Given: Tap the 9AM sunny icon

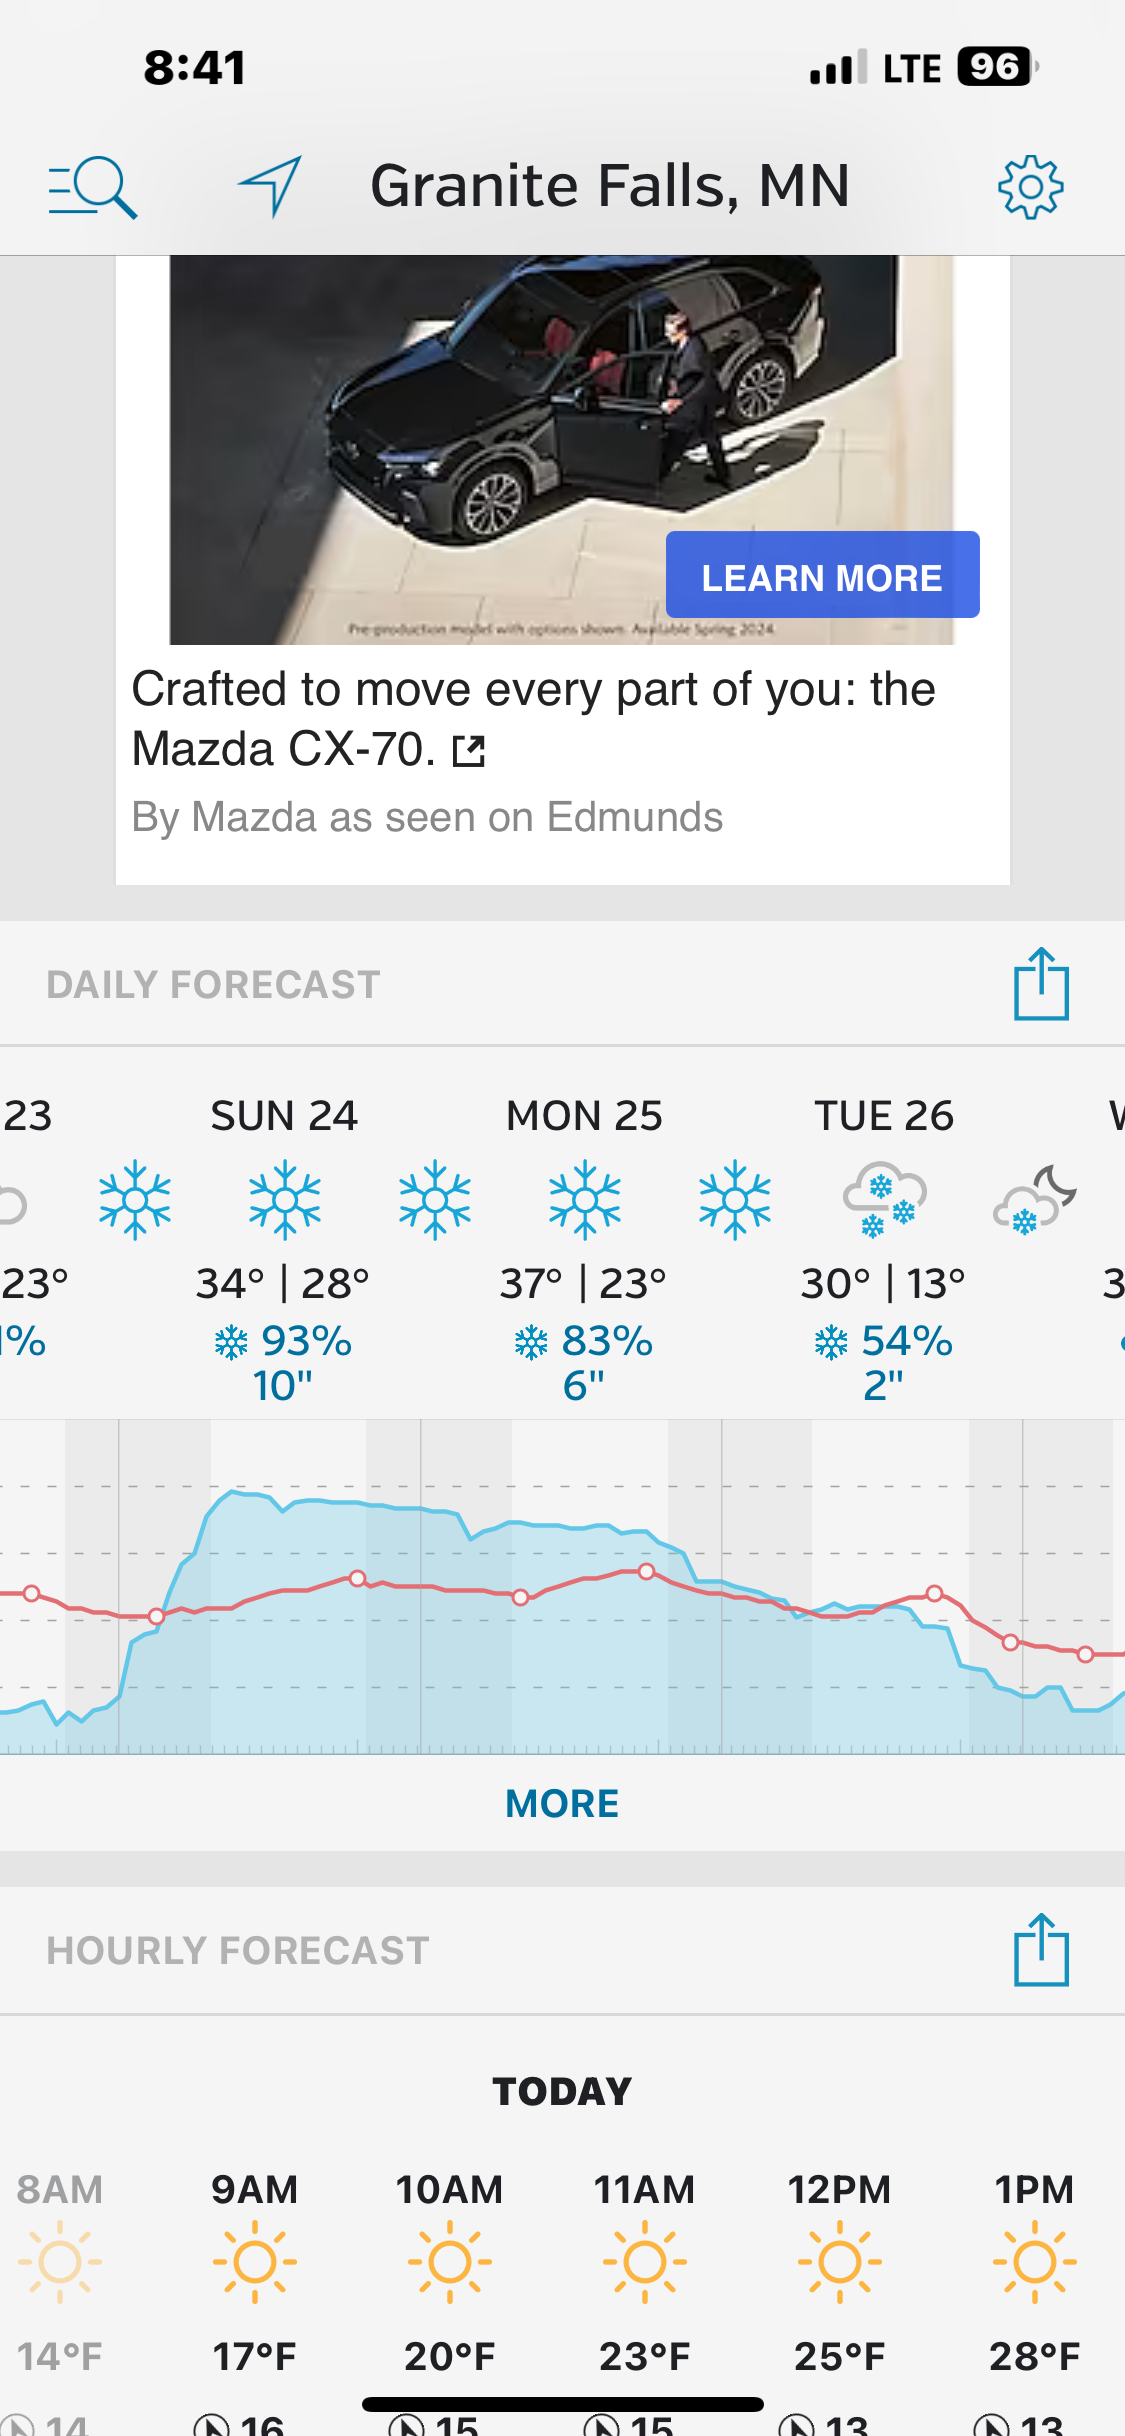Looking at the screenshot, I should pyautogui.click(x=255, y=2261).
